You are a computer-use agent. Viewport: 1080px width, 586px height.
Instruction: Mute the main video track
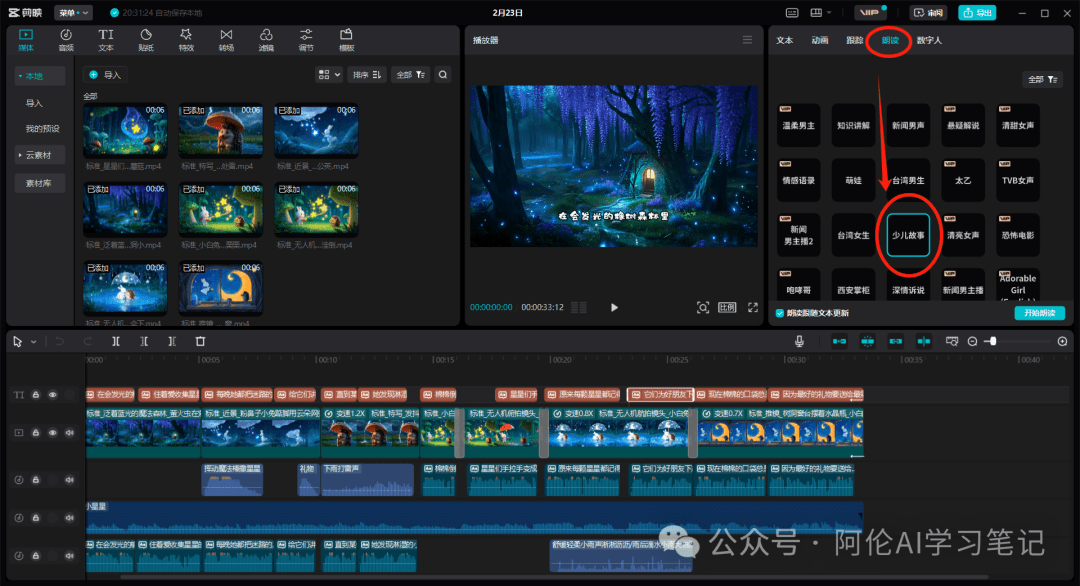70,432
